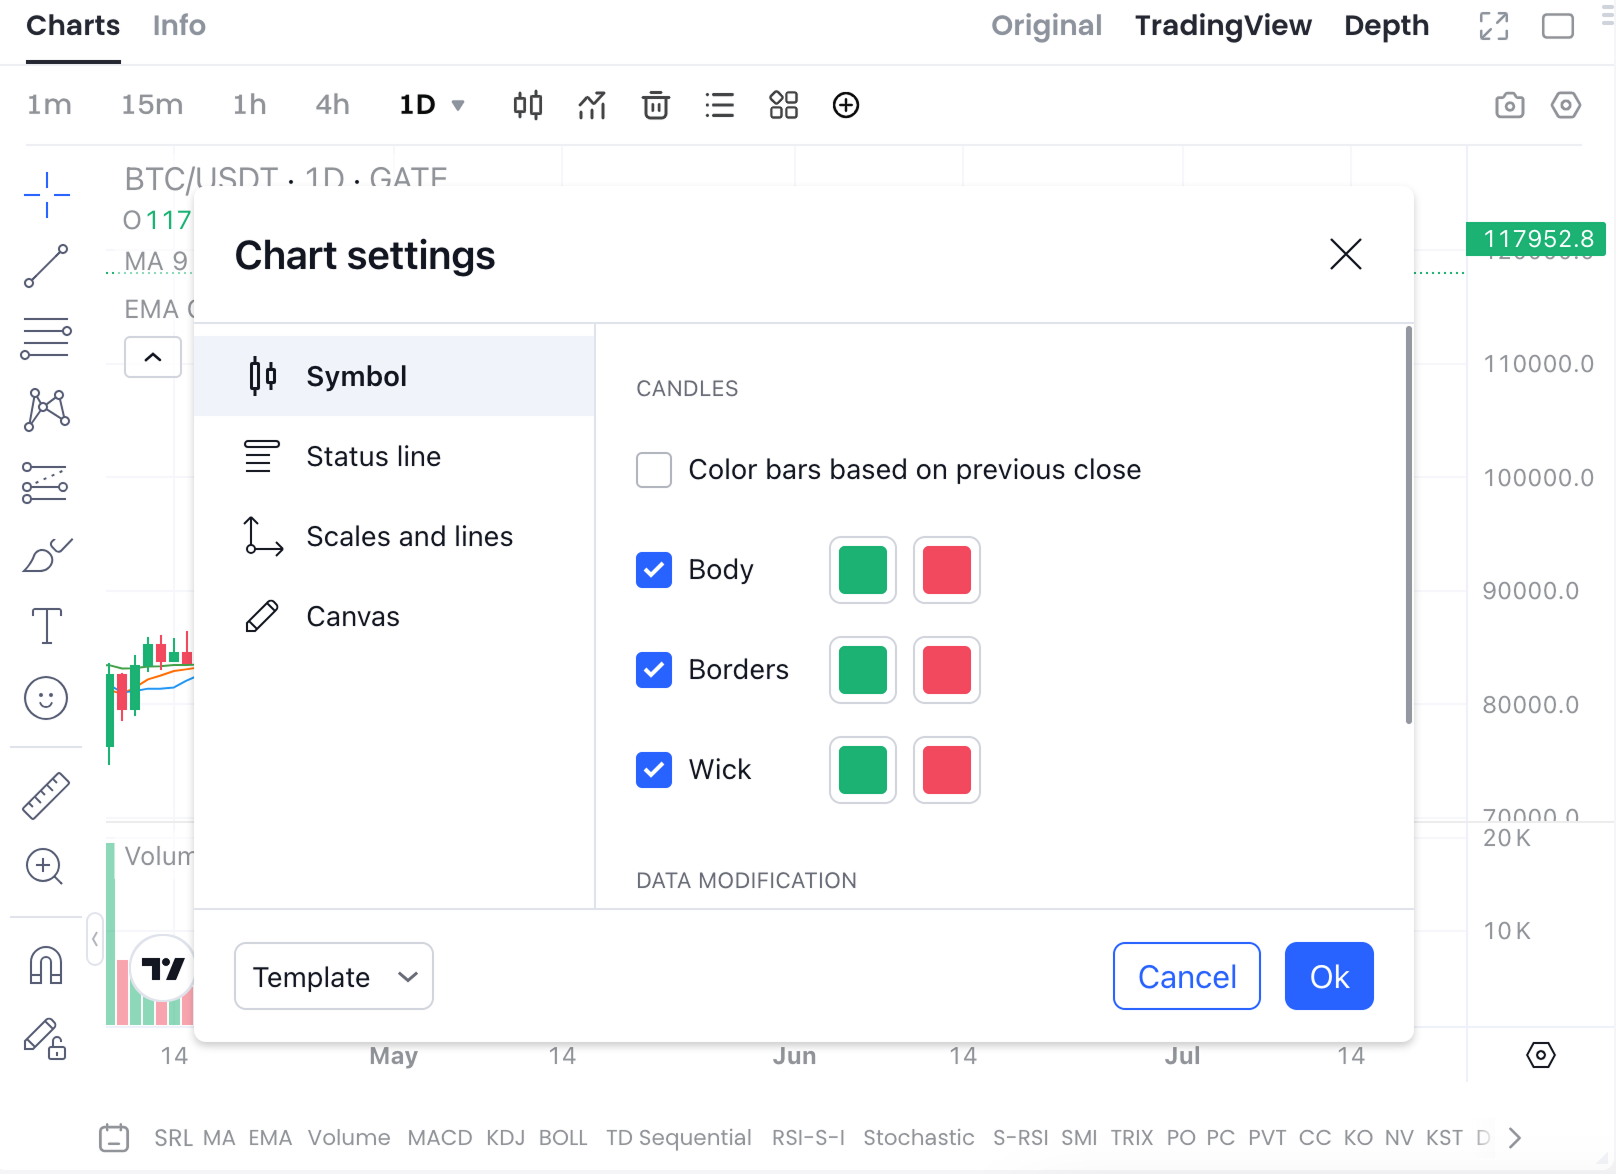The height and width of the screenshot is (1174, 1616).
Task: Select the ruler measure tool
Action: (46, 796)
